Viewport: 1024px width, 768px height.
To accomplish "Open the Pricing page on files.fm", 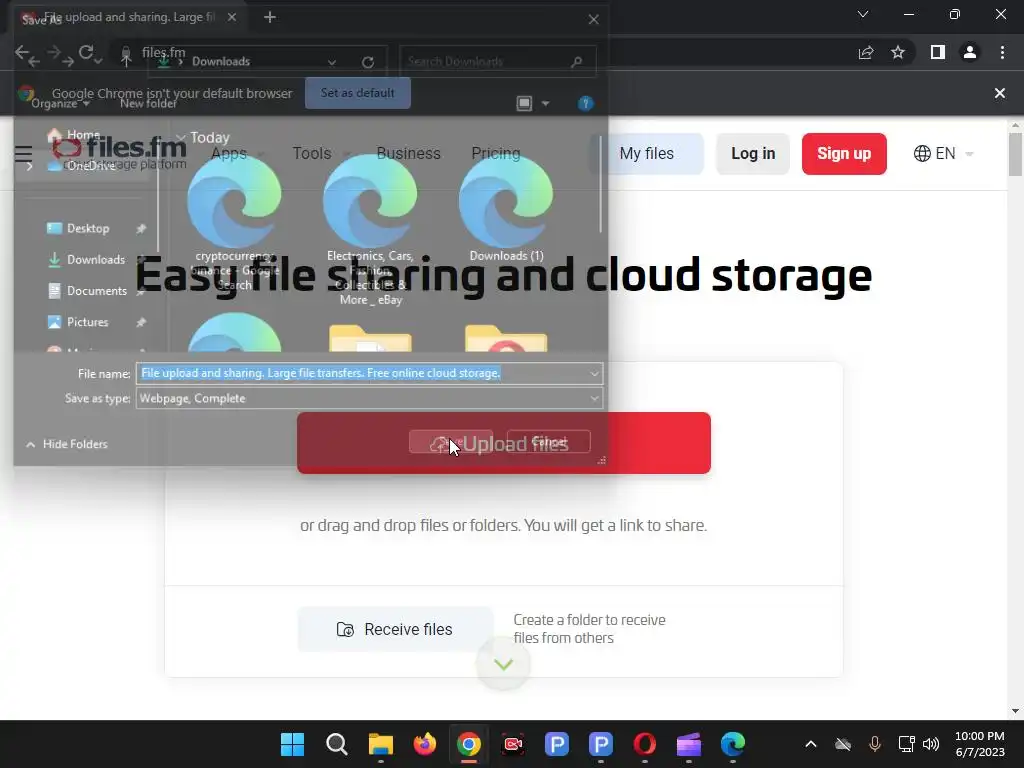I will click(496, 153).
